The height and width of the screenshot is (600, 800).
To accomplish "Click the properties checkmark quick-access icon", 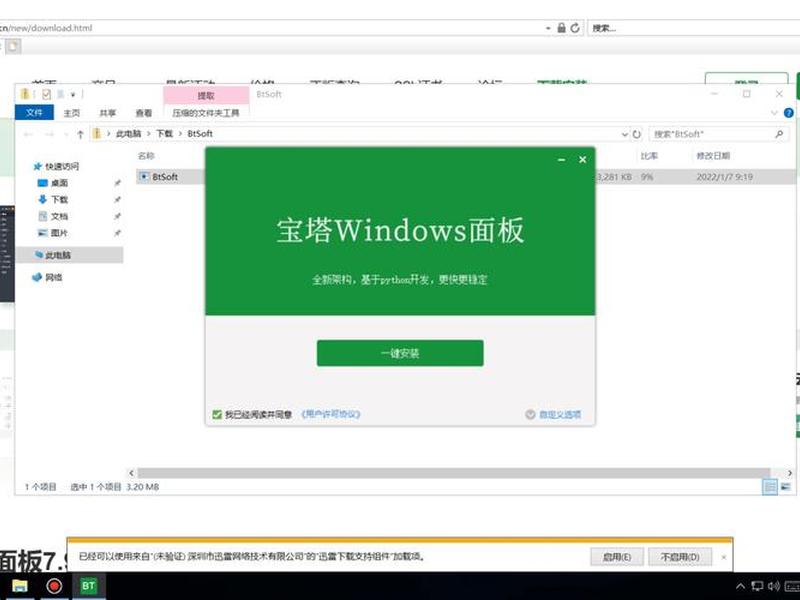I will pos(46,94).
